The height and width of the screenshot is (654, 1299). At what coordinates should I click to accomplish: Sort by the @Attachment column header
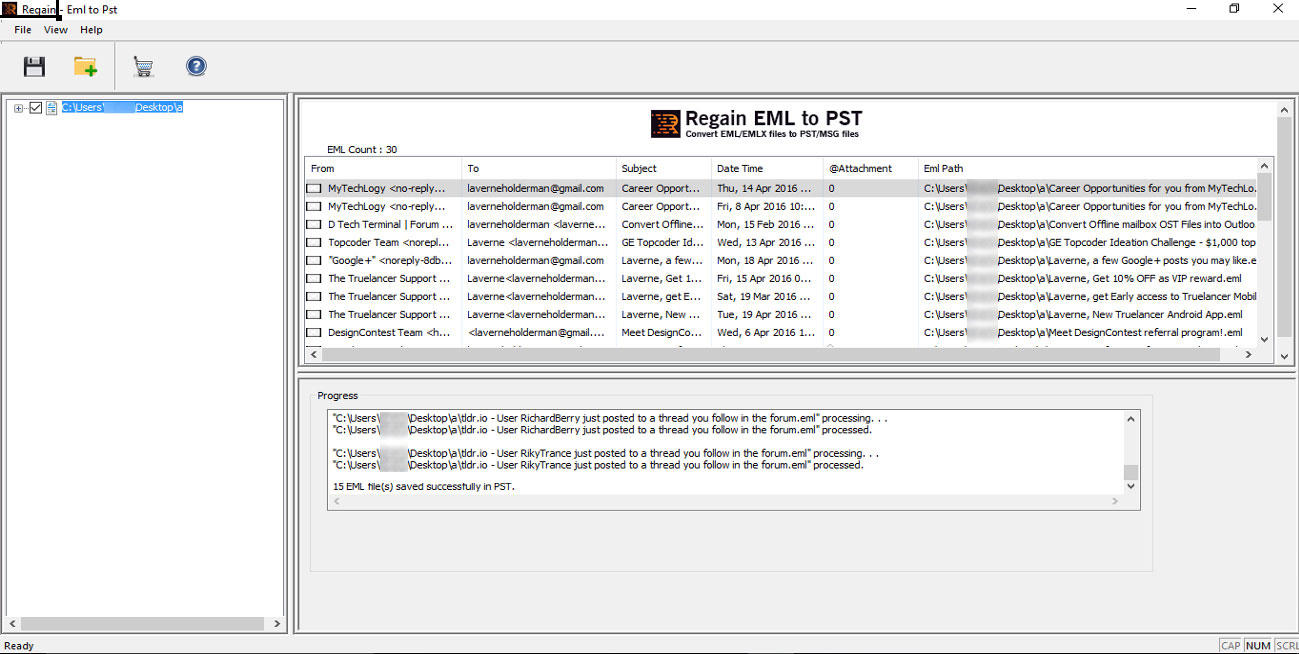pyautogui.click(x=871, y=168)
